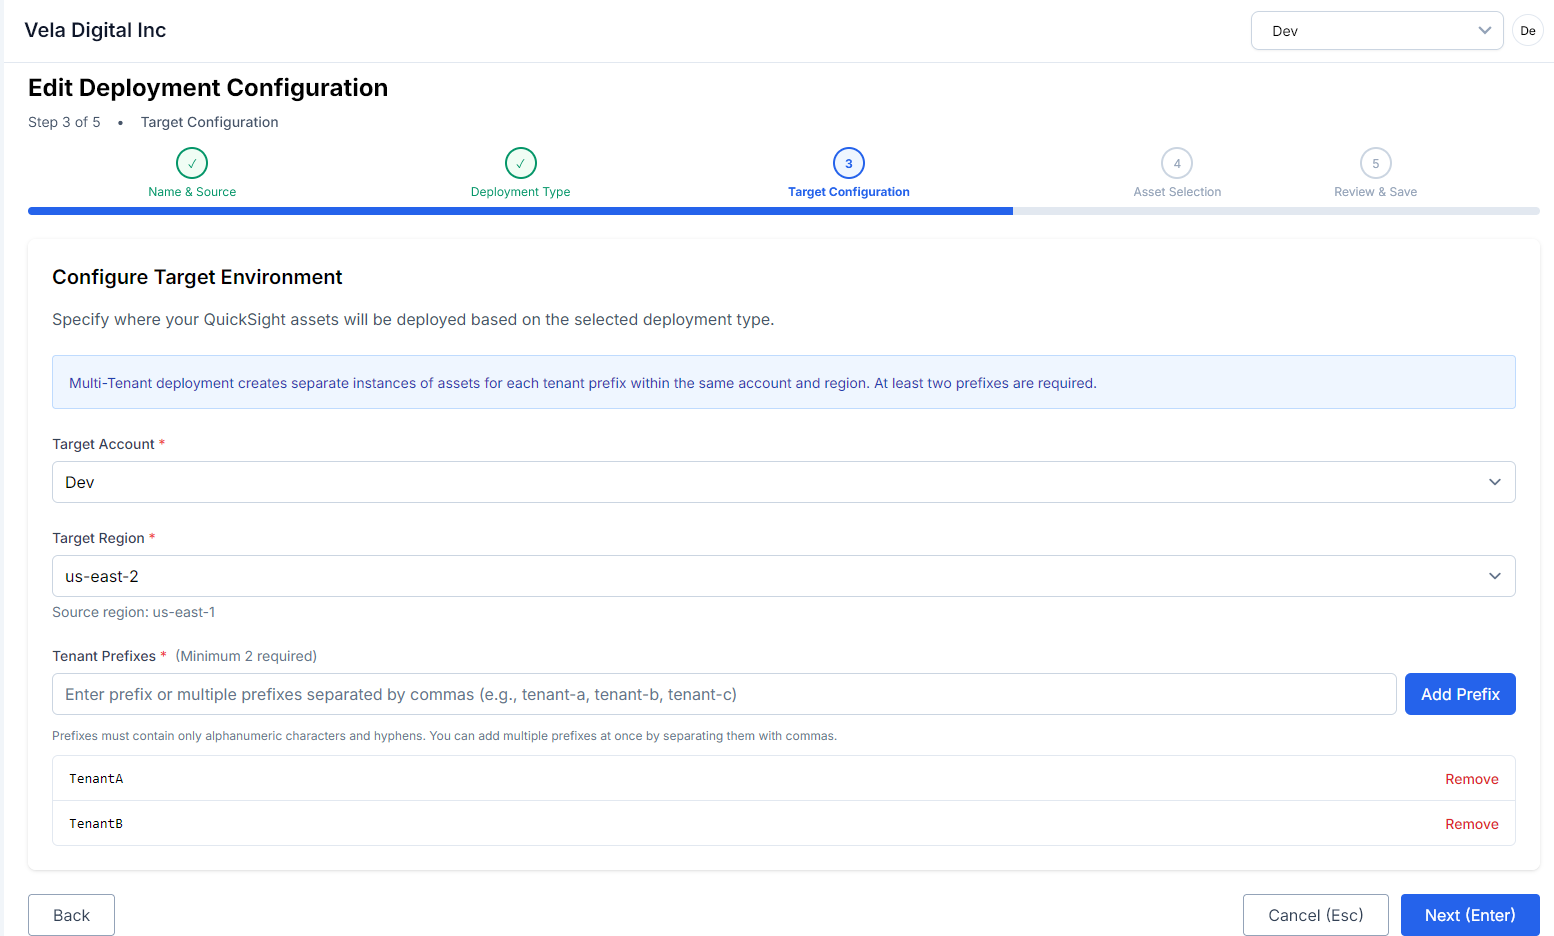Click the Add Prefix button
Image resolution: width=1554 pixels, height=936 pixels.
[x=1460, y=694]
